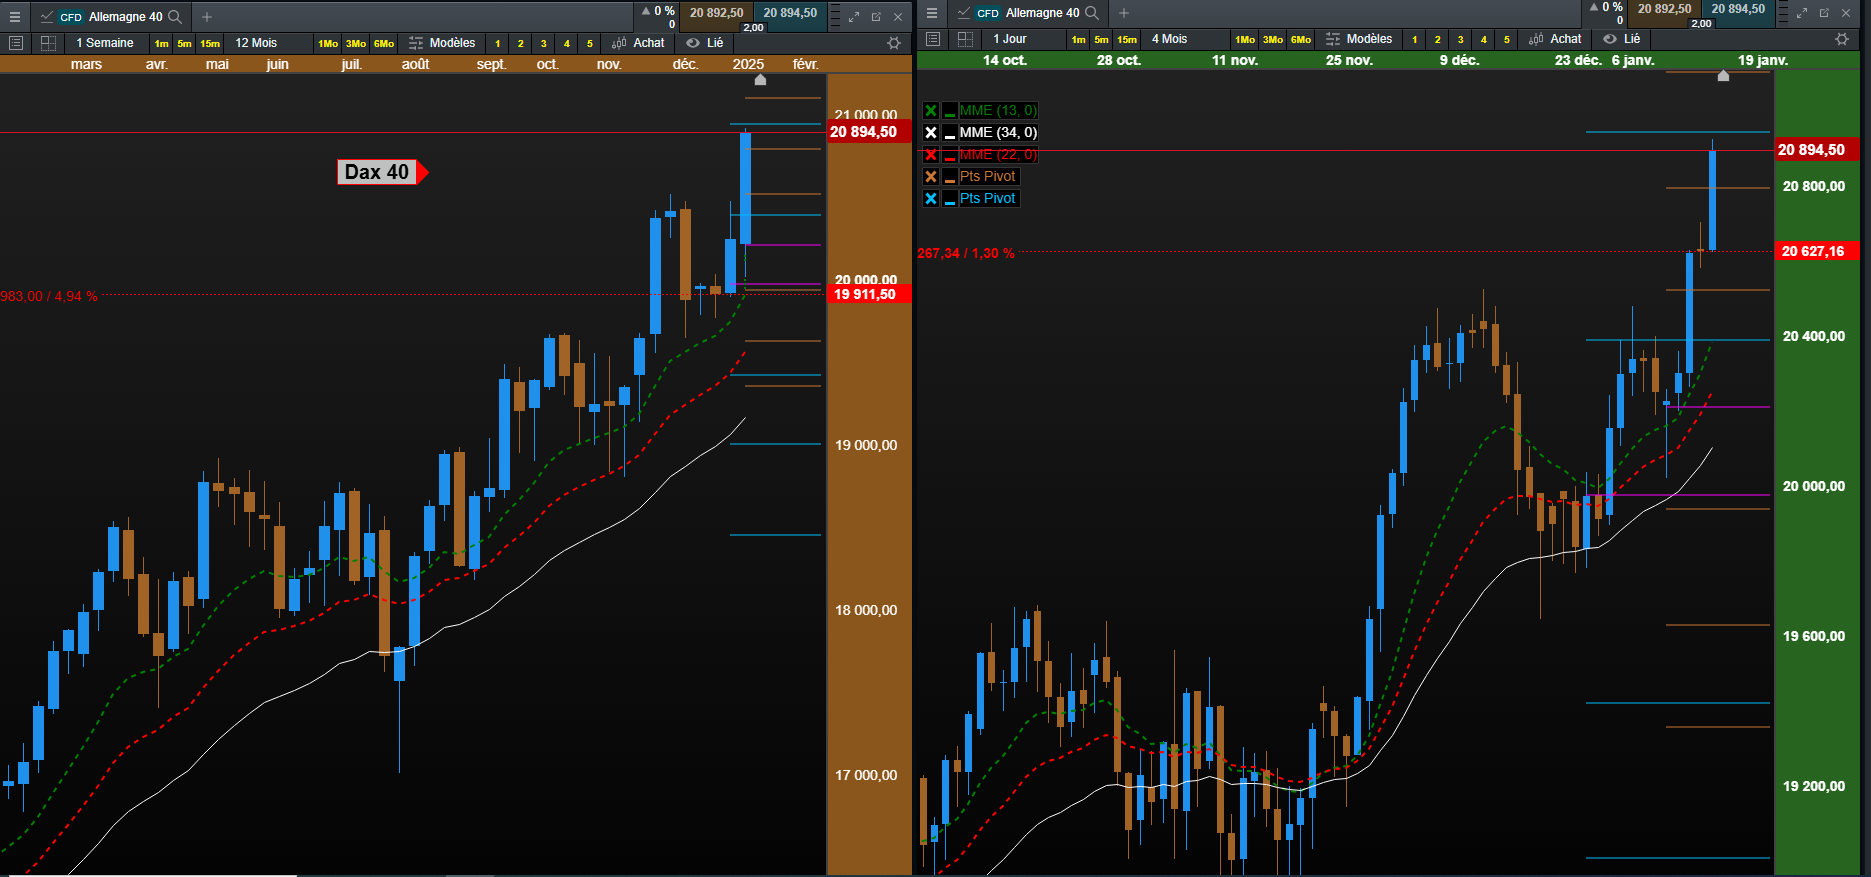Click the 20 894,50 buy price on left chart
The width and height of the screenshot is (1871, 877).
[790, 13]
